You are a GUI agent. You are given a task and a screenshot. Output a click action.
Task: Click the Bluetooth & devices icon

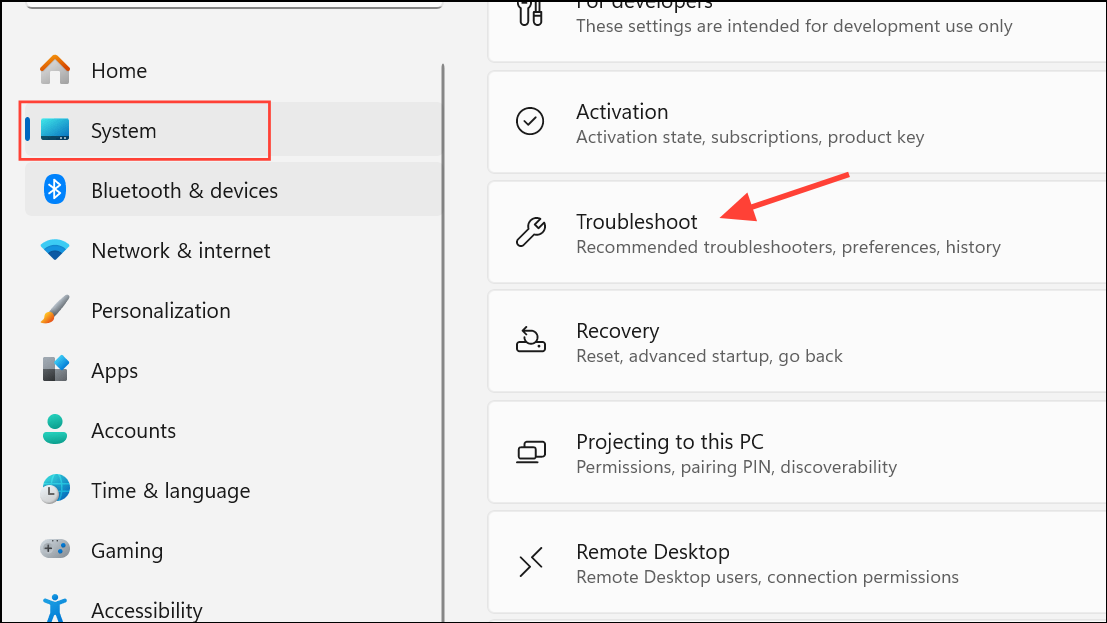click(x=54, y=190)
